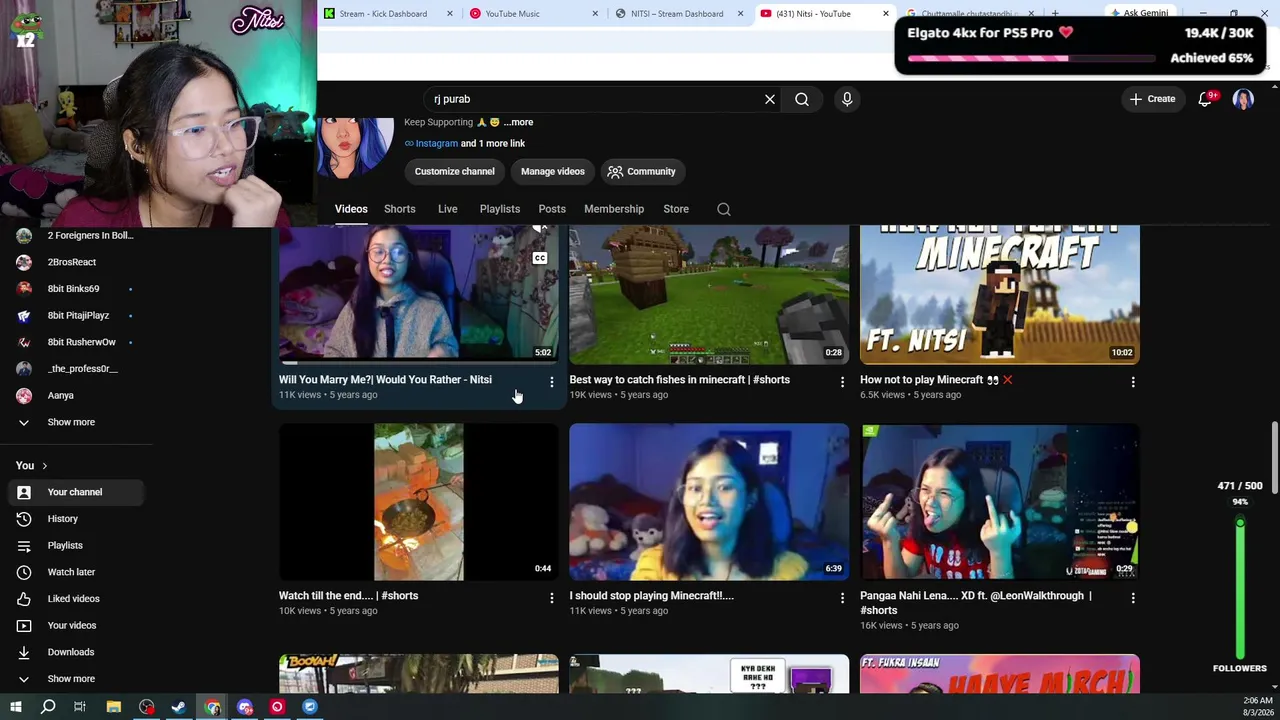The image size is (1280, 720).
Task: Open Steam from taskbar
Action: pos(179,707)
